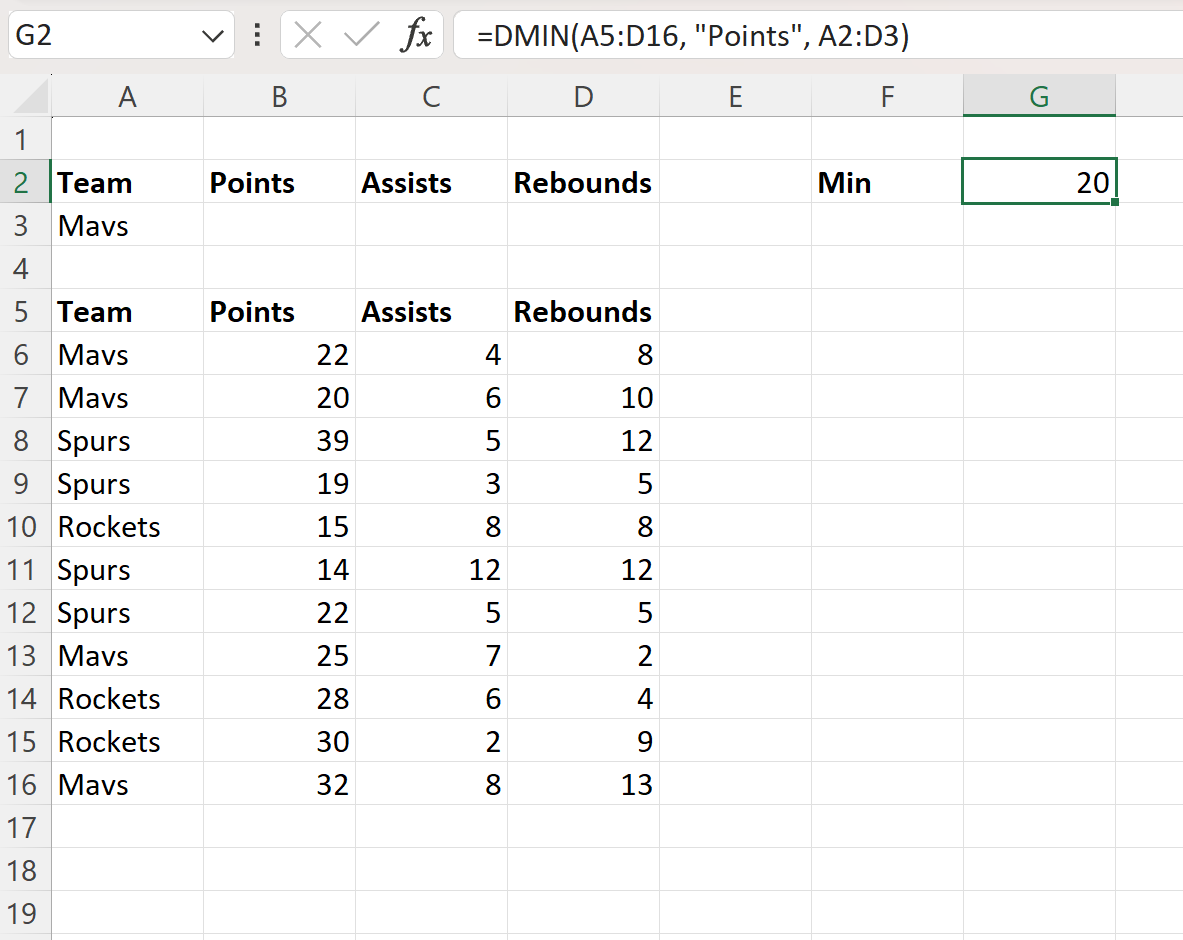Select the cell labeled Min
This screenshot has width=1183, height=940.
coord(887,182)
